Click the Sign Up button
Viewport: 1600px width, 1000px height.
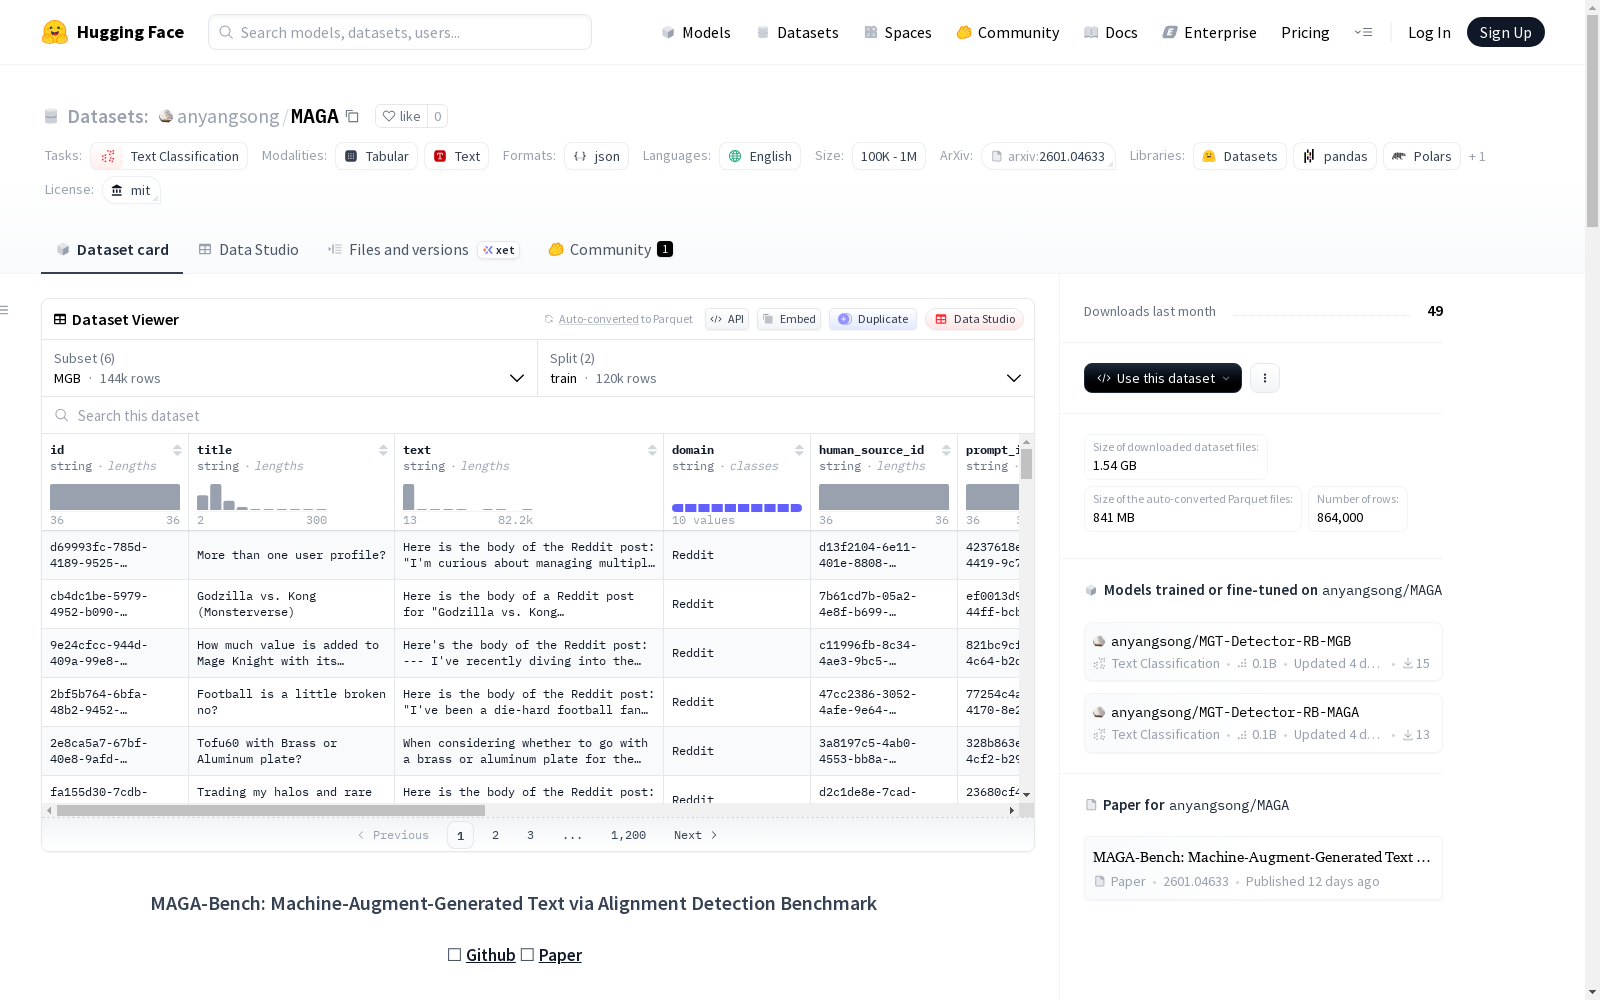pyautogui.click(x=1505, y=32)
